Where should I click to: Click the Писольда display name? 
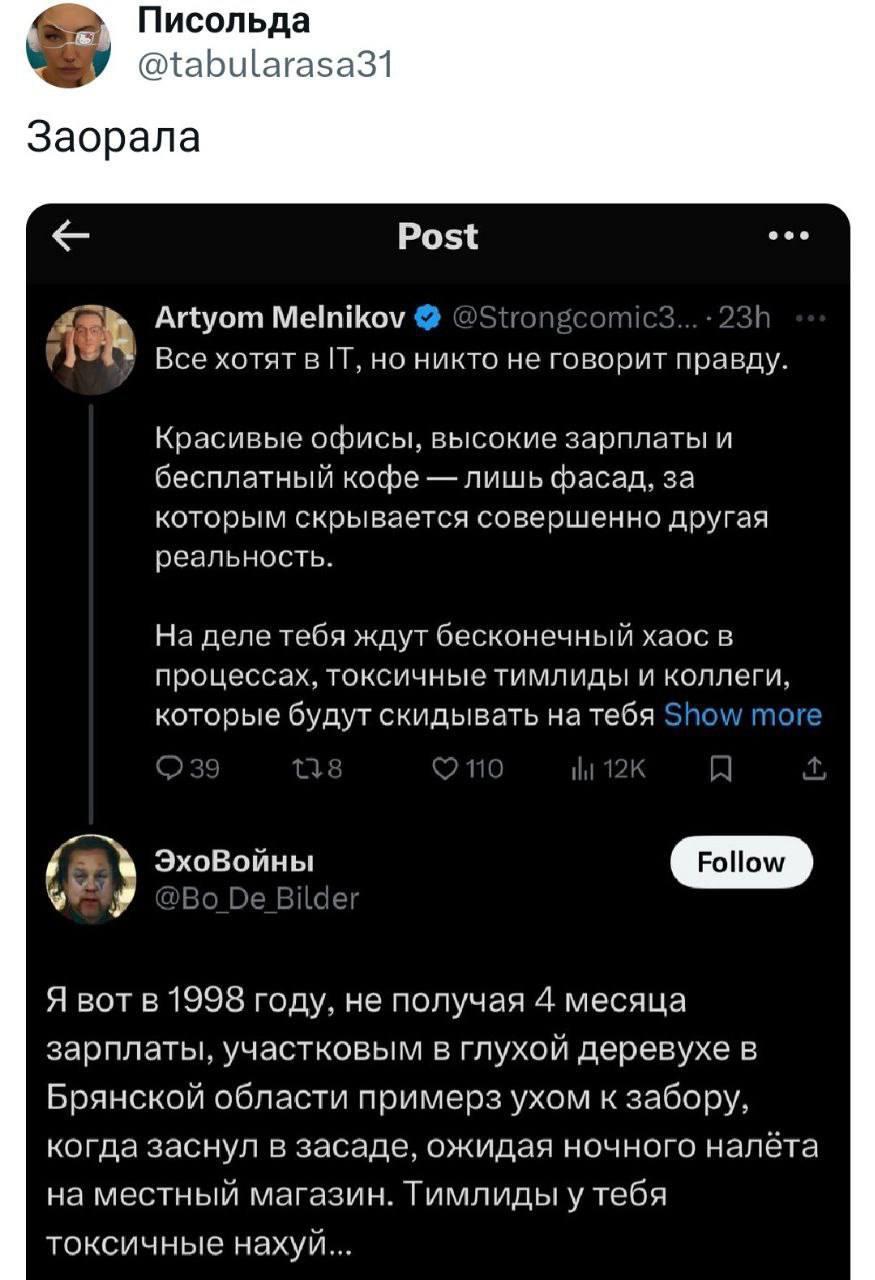(x=222, y=21)
